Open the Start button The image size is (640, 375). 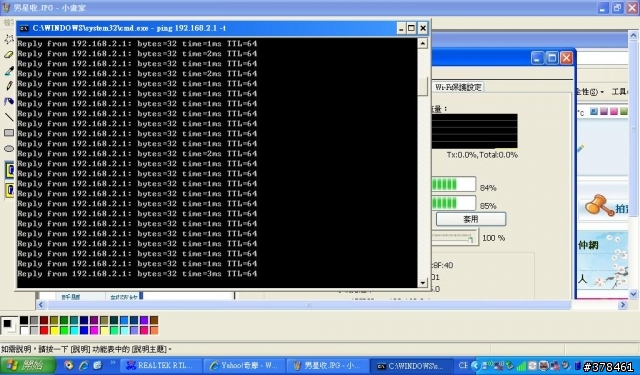28,365
